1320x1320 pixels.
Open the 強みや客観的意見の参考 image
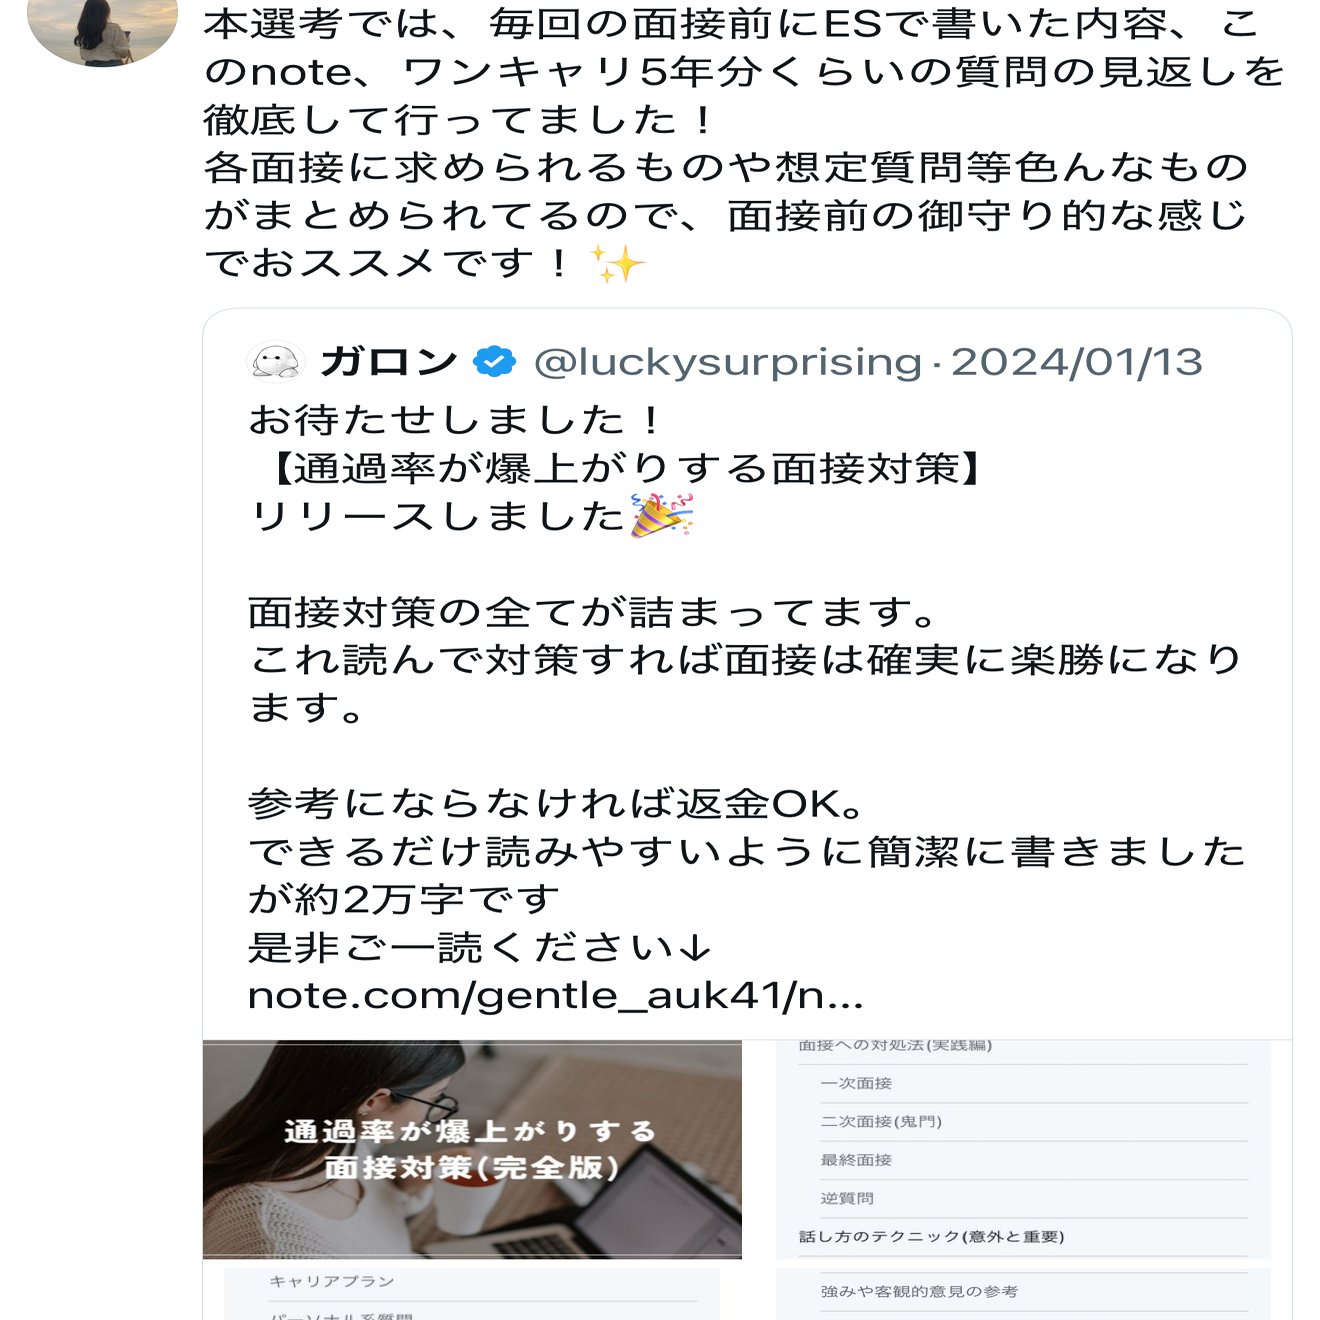tap(1023, 1293)
